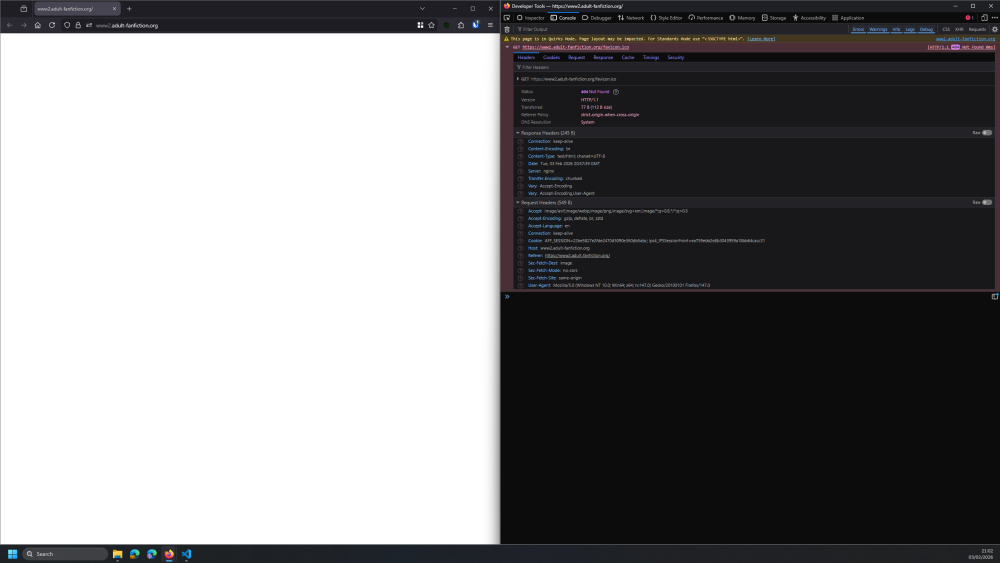Clear the console with the trash icon
This screenshot has width=1000, height=563.
(x=507, y=29)
